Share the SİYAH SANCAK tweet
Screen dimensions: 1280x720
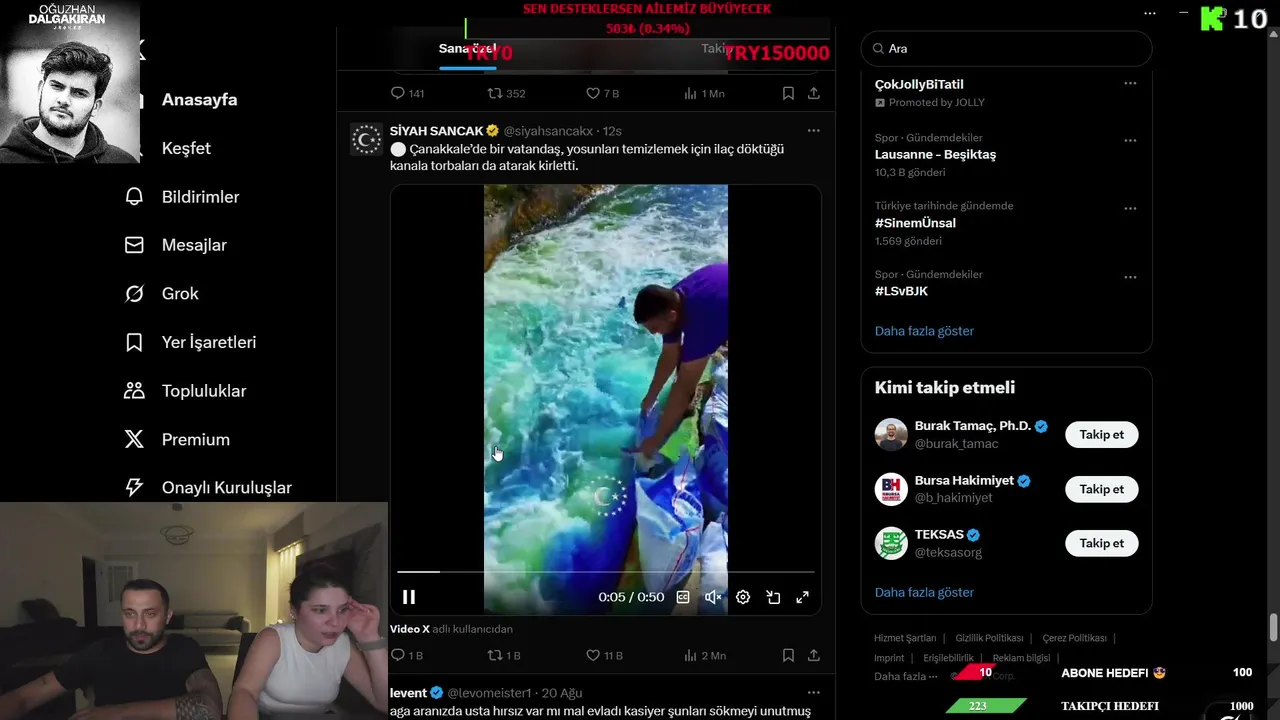[814, 655]
